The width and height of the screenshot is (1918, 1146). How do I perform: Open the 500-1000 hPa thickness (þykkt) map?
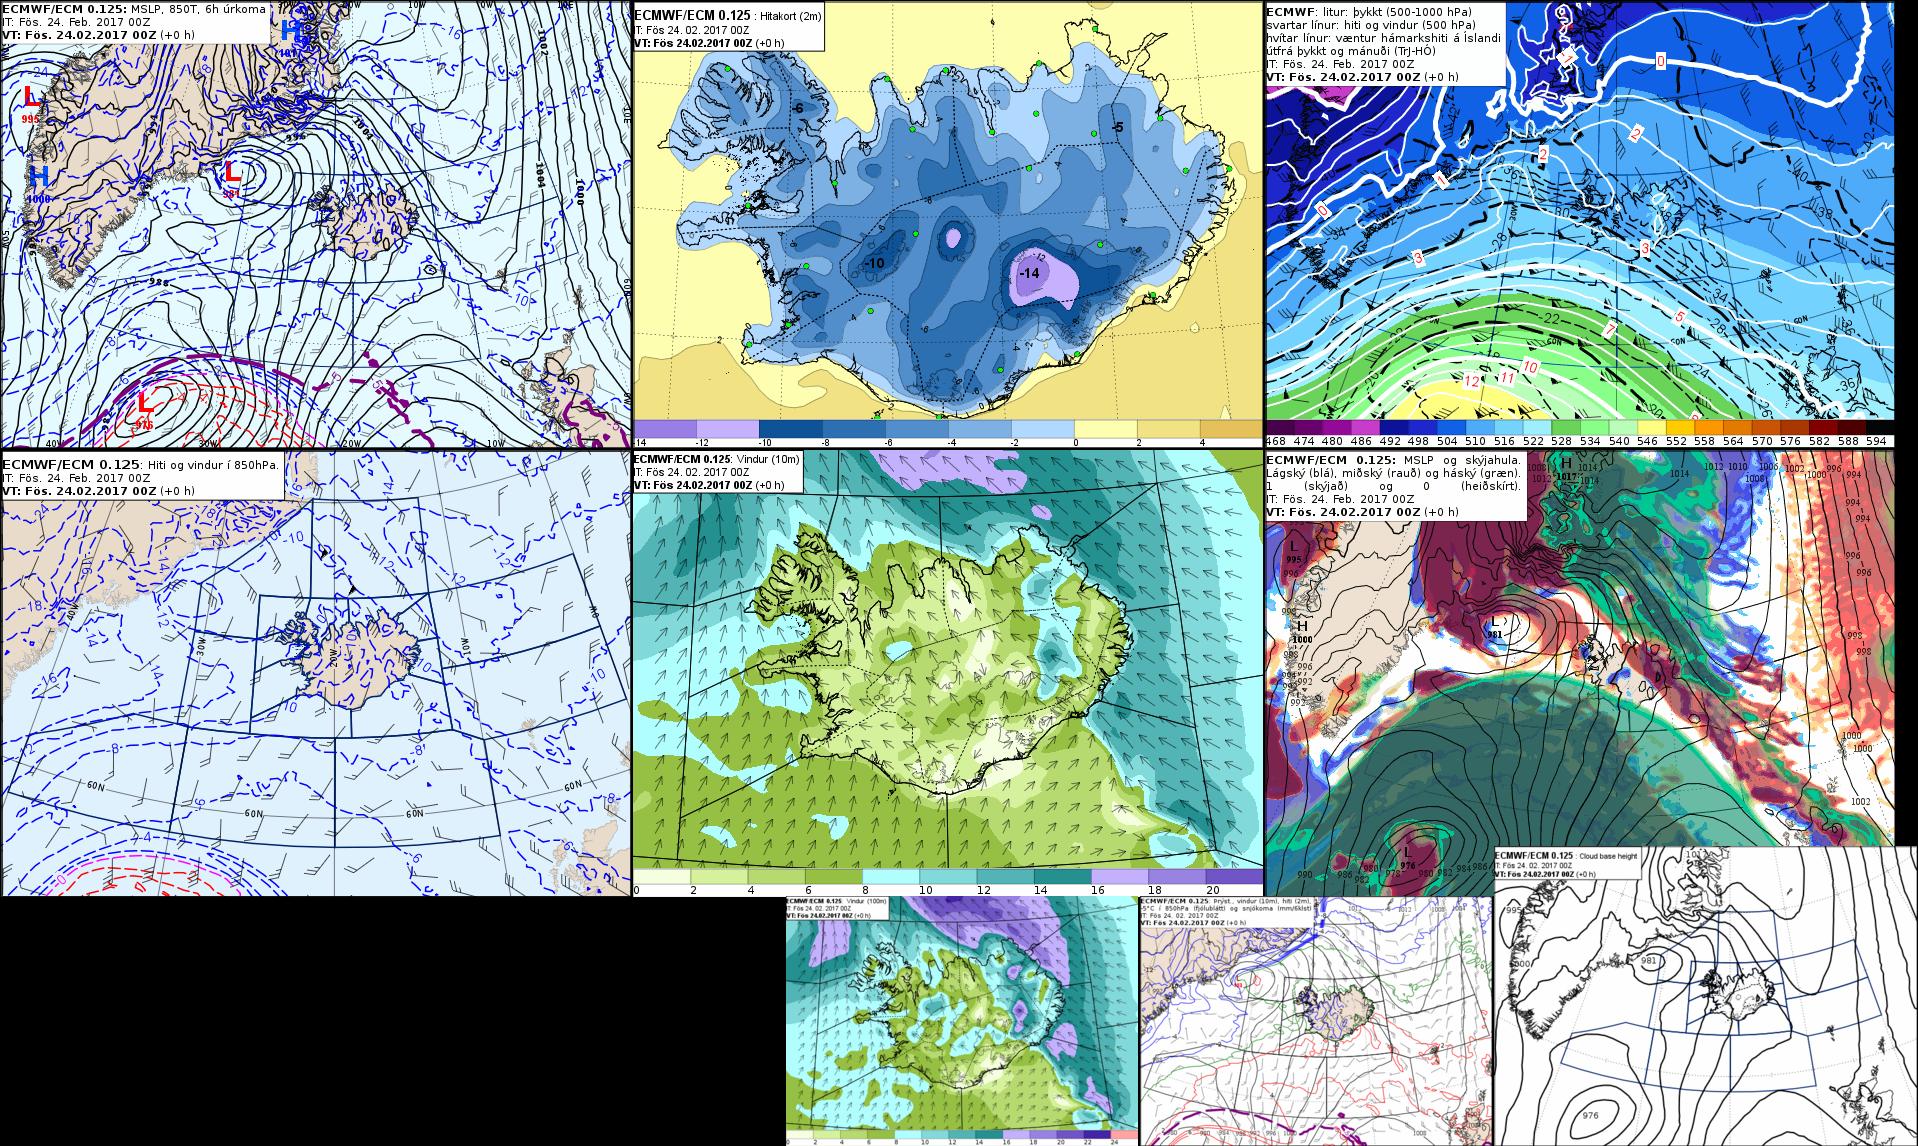pyautogui.click(x=1580, y=224)
